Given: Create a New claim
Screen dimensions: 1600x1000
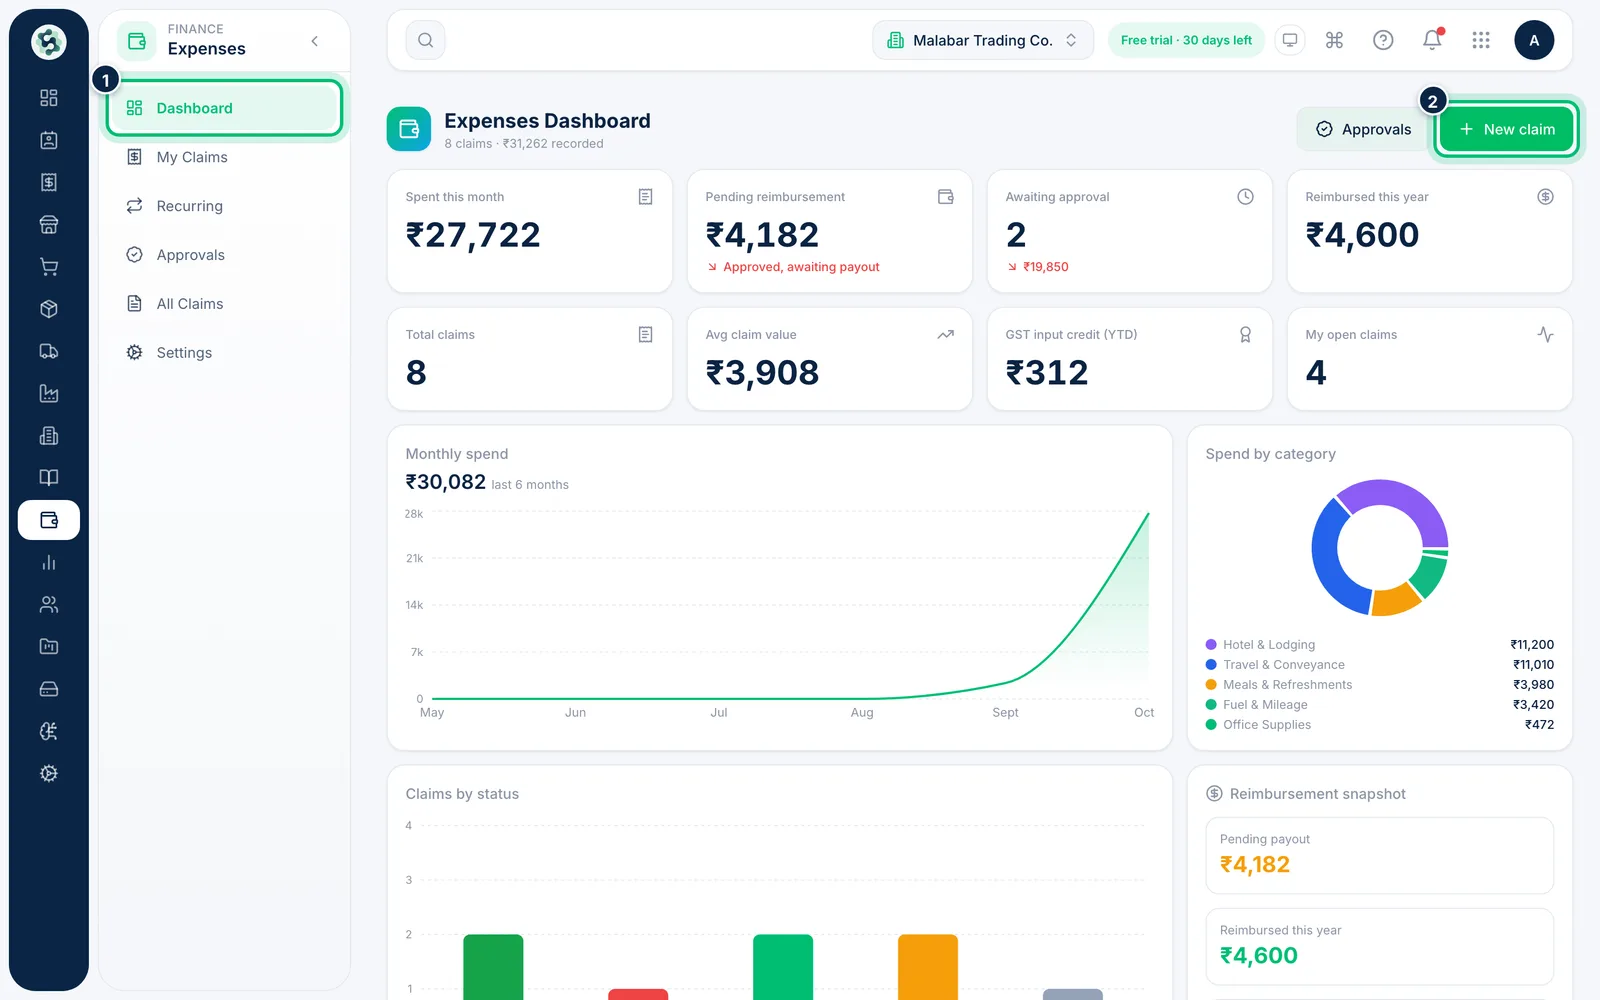Looking at the screenshot, I should 1507,129.
